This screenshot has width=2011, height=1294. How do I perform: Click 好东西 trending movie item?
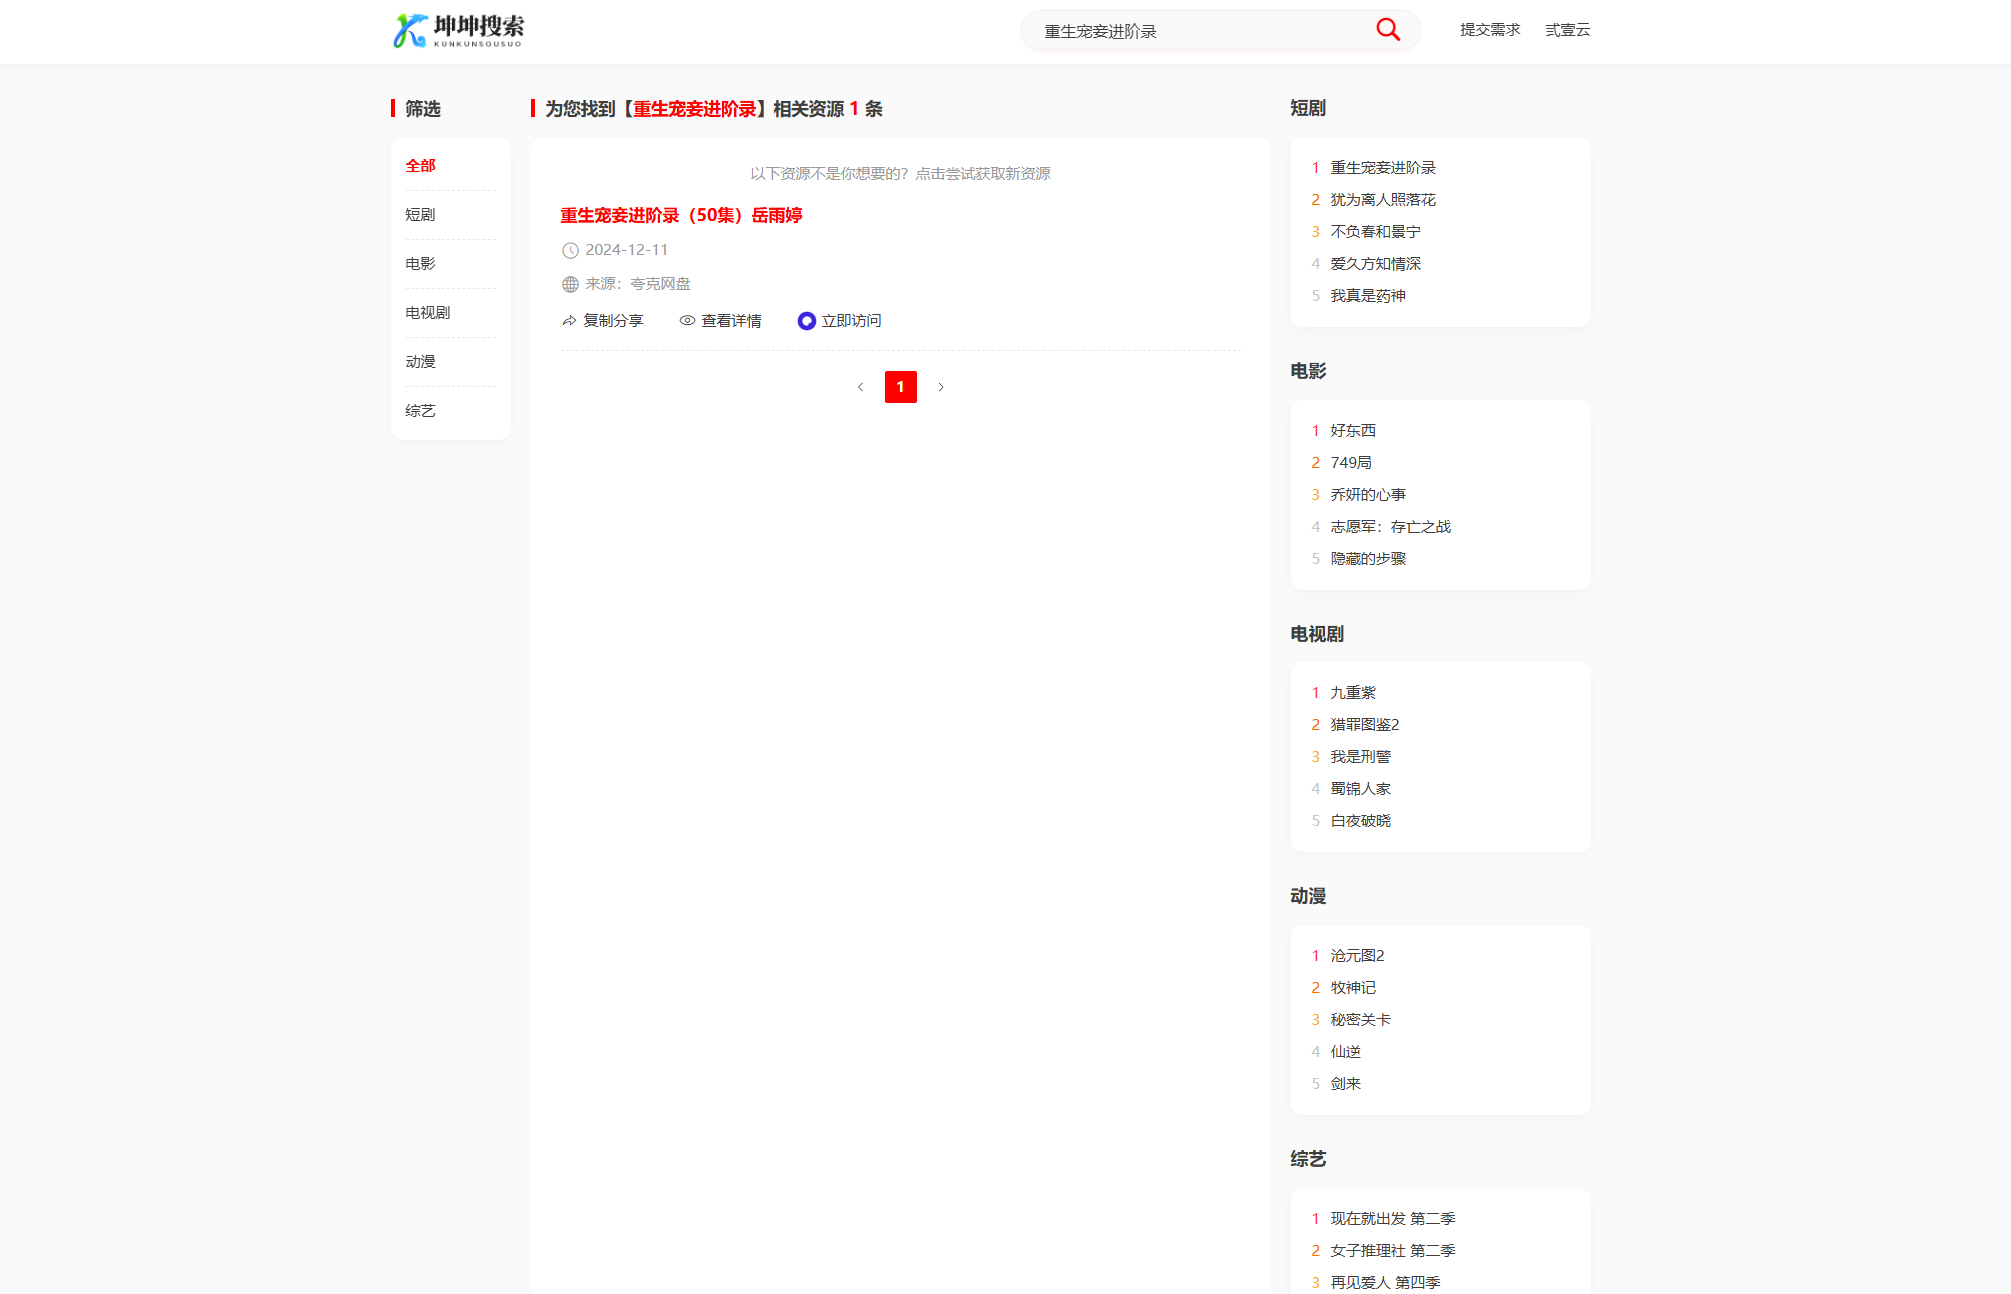pos(1351,429)
